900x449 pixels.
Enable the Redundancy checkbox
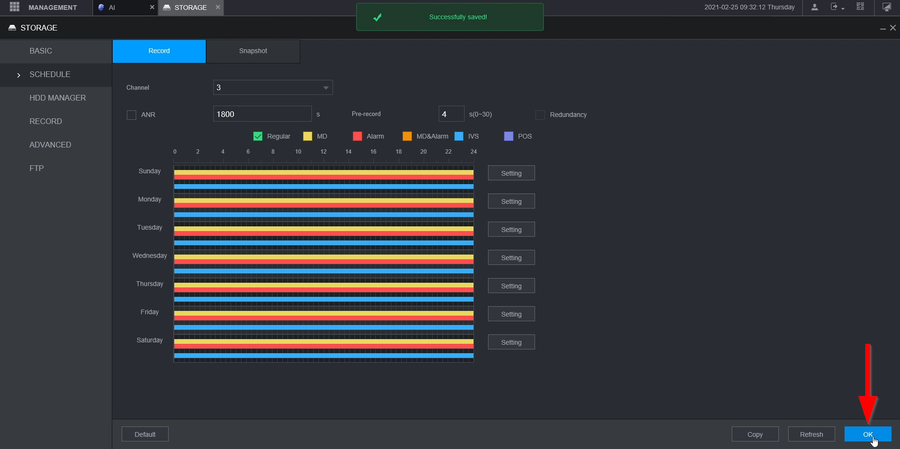click(540, 114)
